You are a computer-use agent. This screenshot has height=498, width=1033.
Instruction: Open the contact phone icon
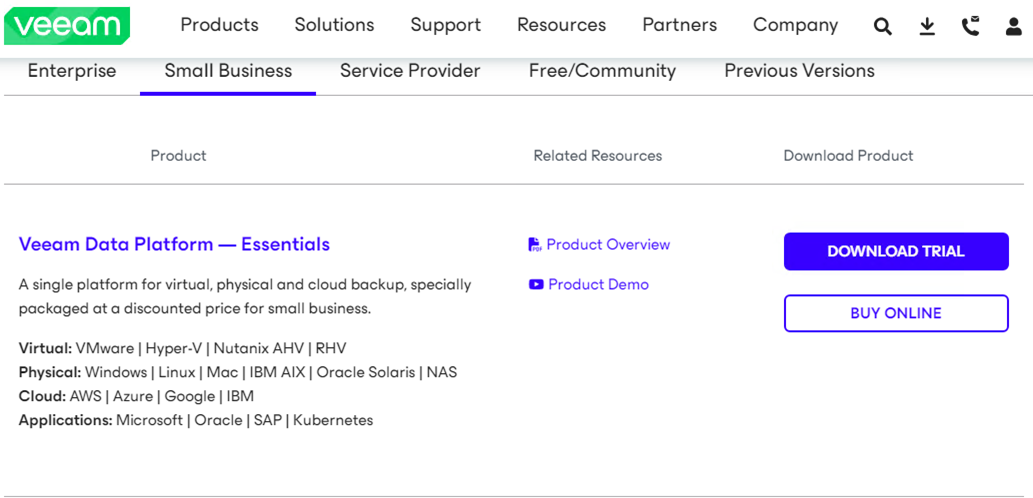pos(970,26)
